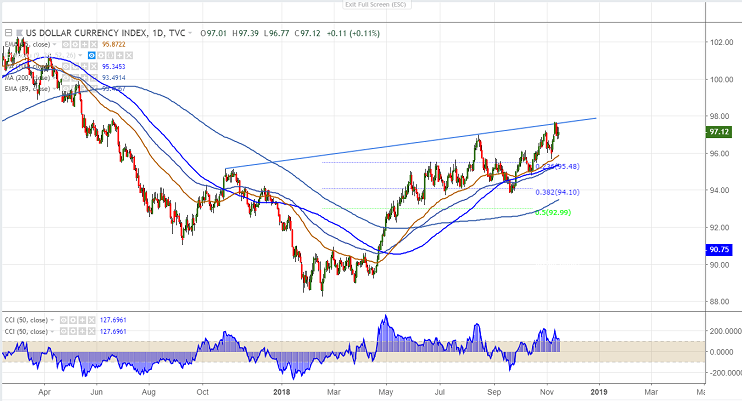This screenshot has width=742, height=401.
Task: Click the orange 95.8722 EMA value
Action: point(114,45)
